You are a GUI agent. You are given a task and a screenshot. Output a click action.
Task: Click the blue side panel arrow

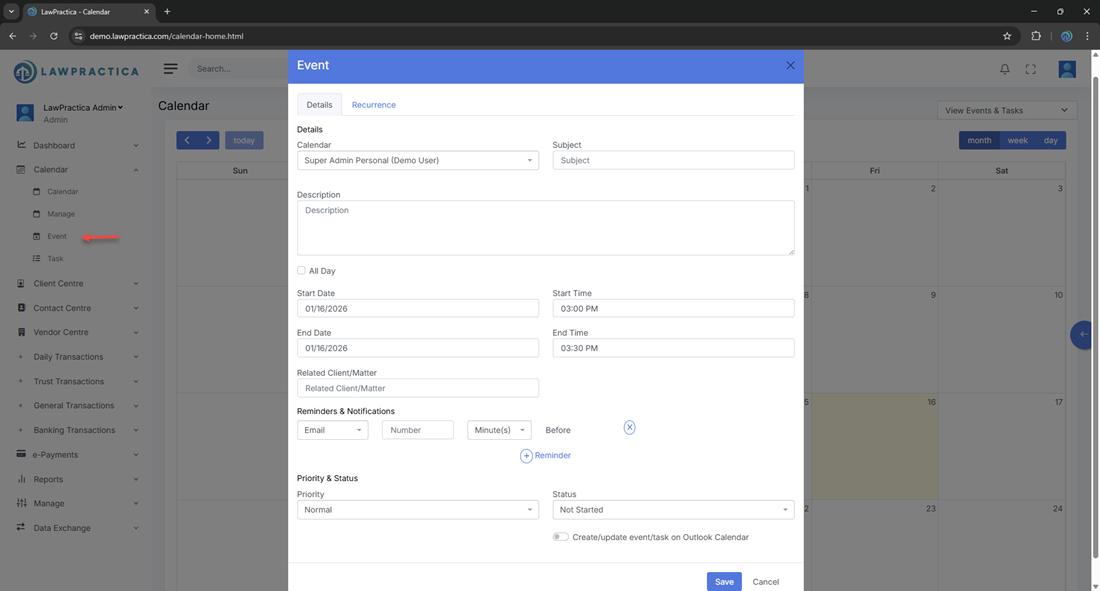coord(1083,334)
